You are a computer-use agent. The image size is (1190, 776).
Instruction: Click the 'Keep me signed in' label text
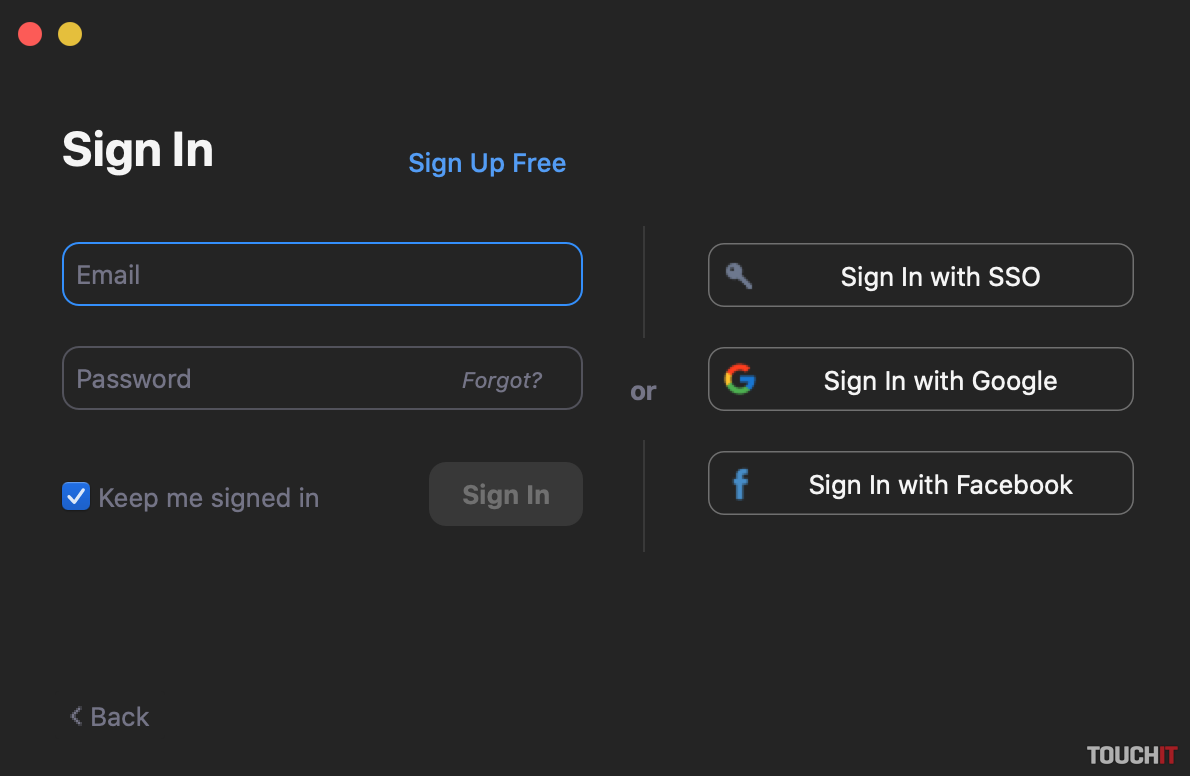click(209, 498)
